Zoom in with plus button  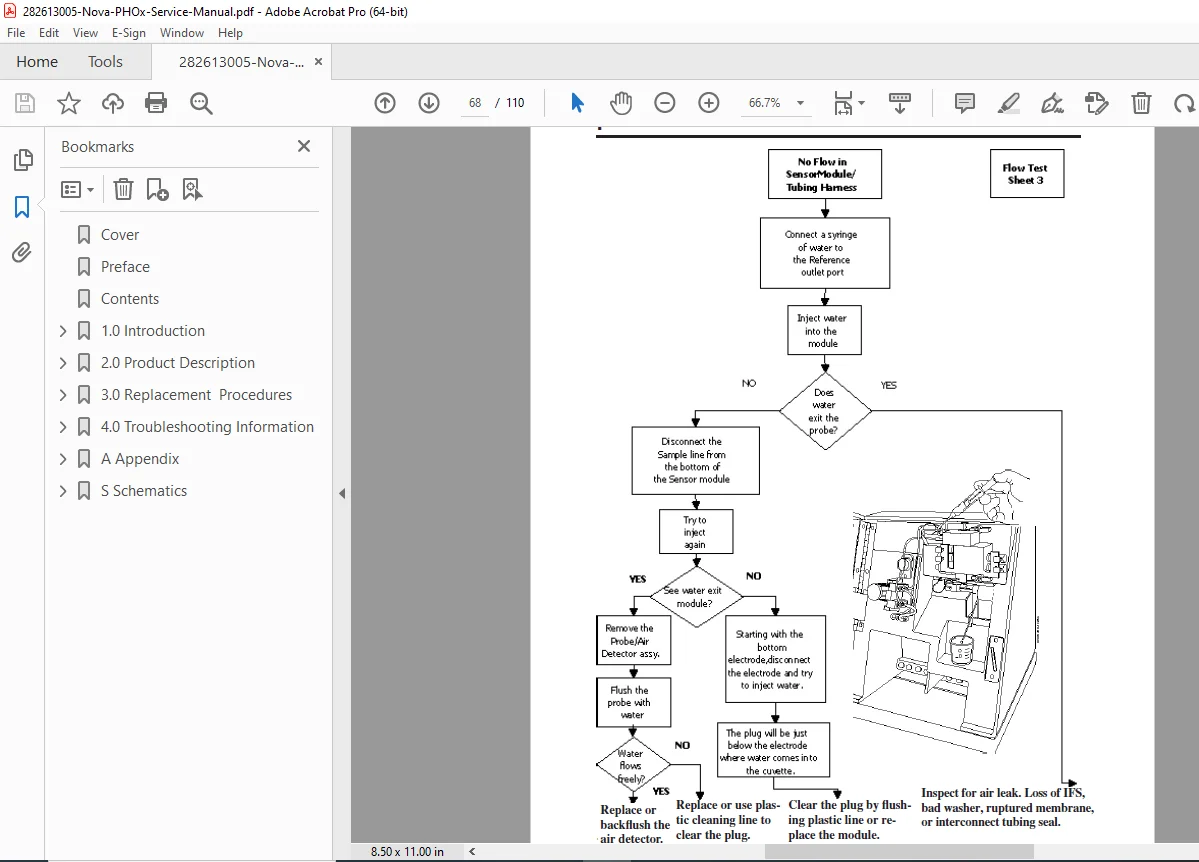(x=709, y=102)
